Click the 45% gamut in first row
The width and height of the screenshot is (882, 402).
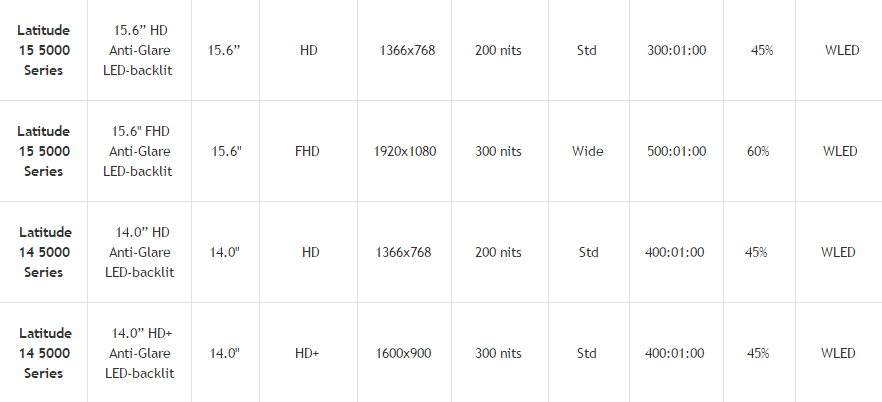point(762,51)
